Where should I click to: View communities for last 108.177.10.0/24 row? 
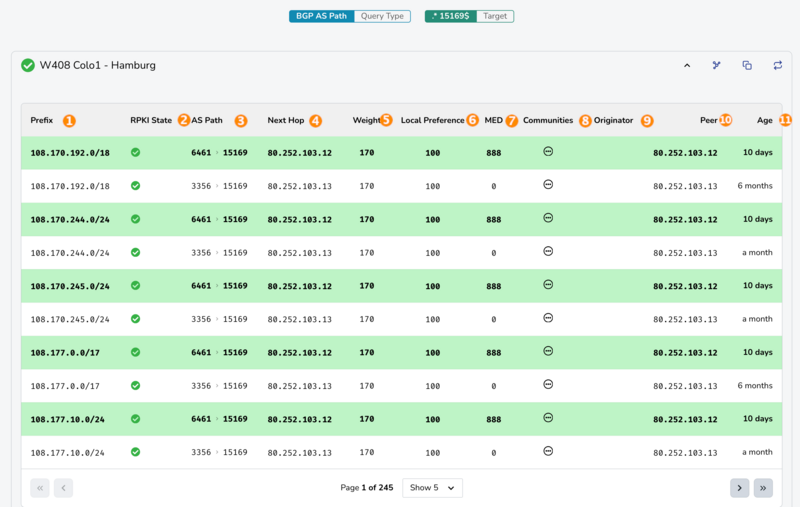pos(548,451)
